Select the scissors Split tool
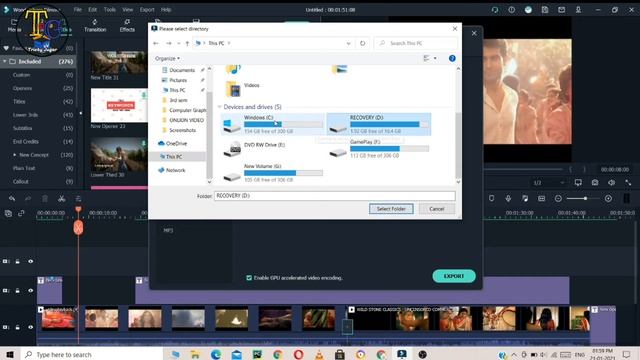Screen dimensions: 640x360 pos(61,198)
